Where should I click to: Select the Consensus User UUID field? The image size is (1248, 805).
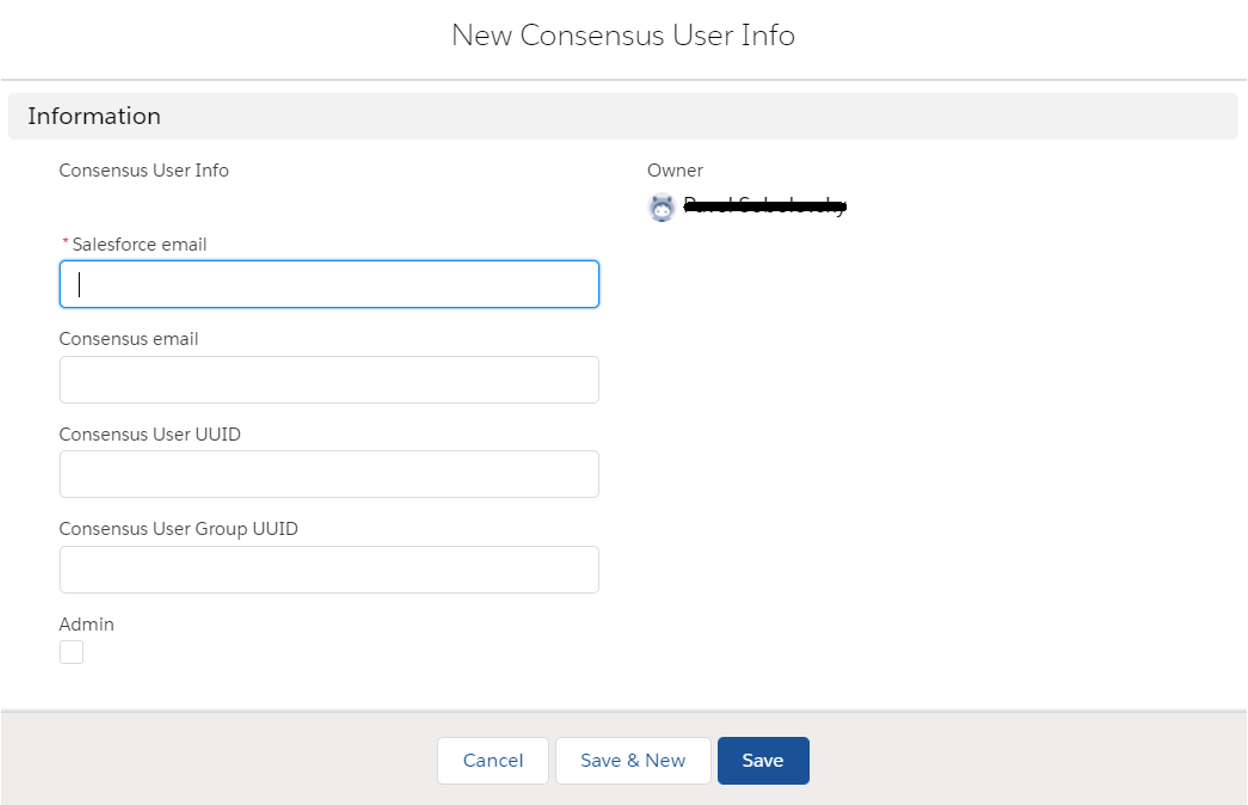point(329,474)
